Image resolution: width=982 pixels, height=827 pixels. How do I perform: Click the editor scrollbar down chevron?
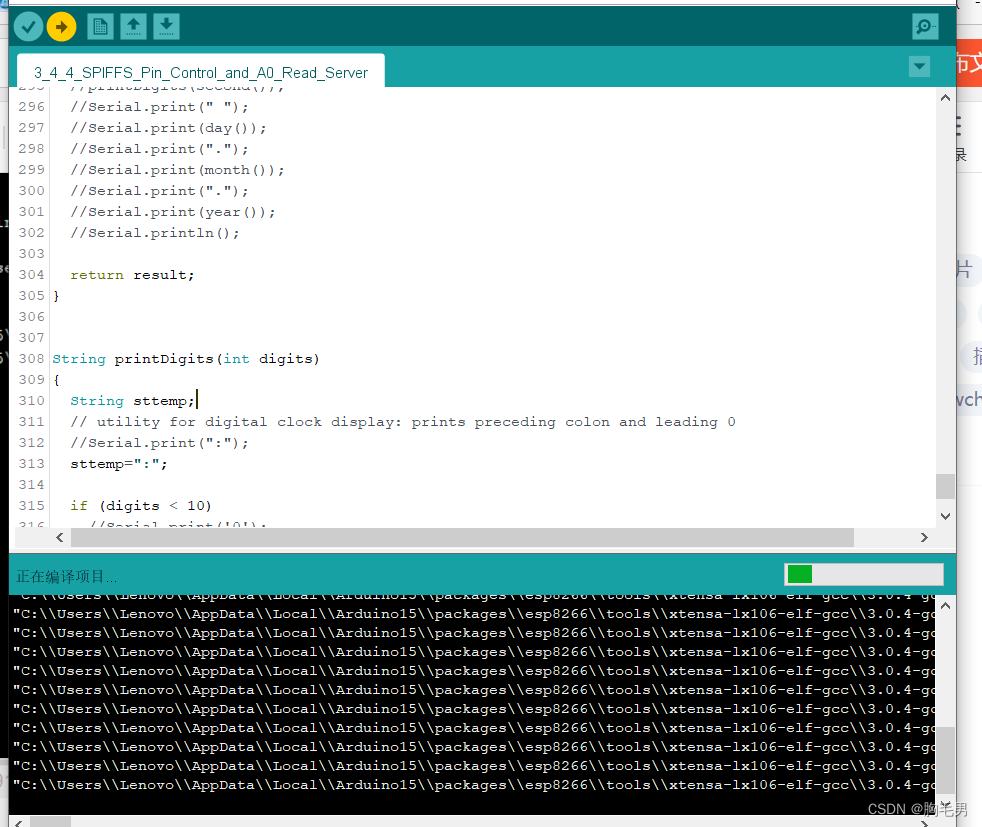944,516
